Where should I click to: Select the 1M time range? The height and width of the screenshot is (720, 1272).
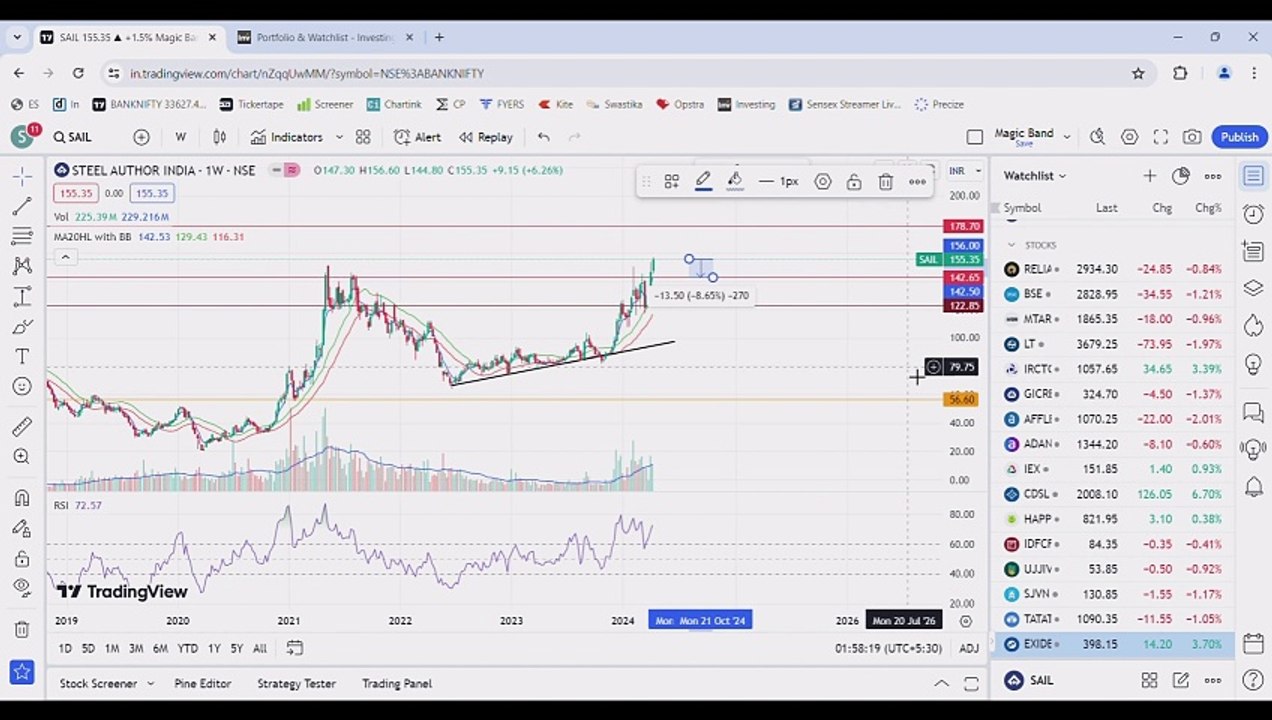112,649
